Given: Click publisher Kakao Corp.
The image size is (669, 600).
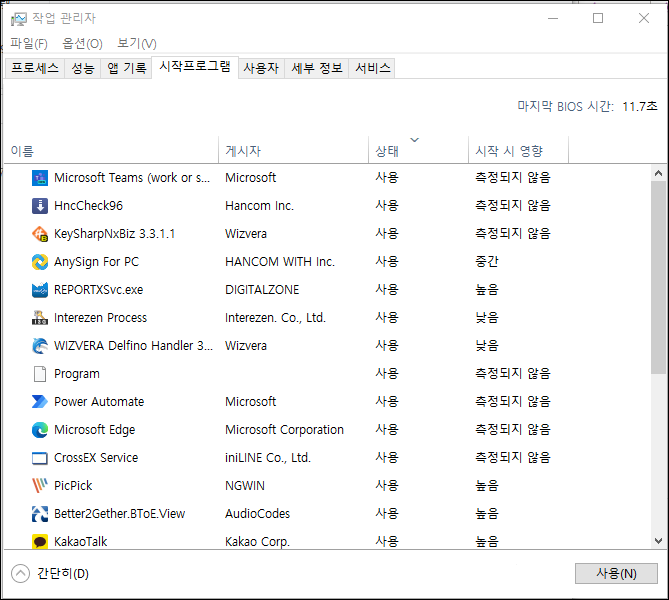Looking at the screenshot, I should click(x=257, y=542).
